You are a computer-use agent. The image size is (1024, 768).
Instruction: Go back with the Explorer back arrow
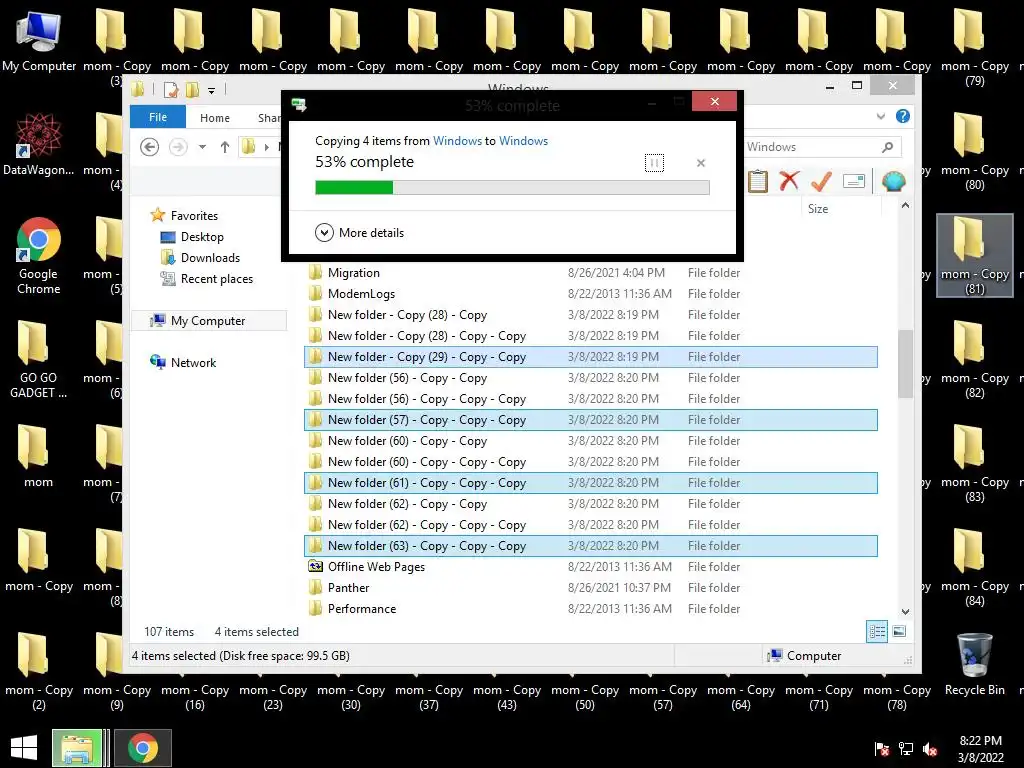pyautogui.click(x=150, y=147)
